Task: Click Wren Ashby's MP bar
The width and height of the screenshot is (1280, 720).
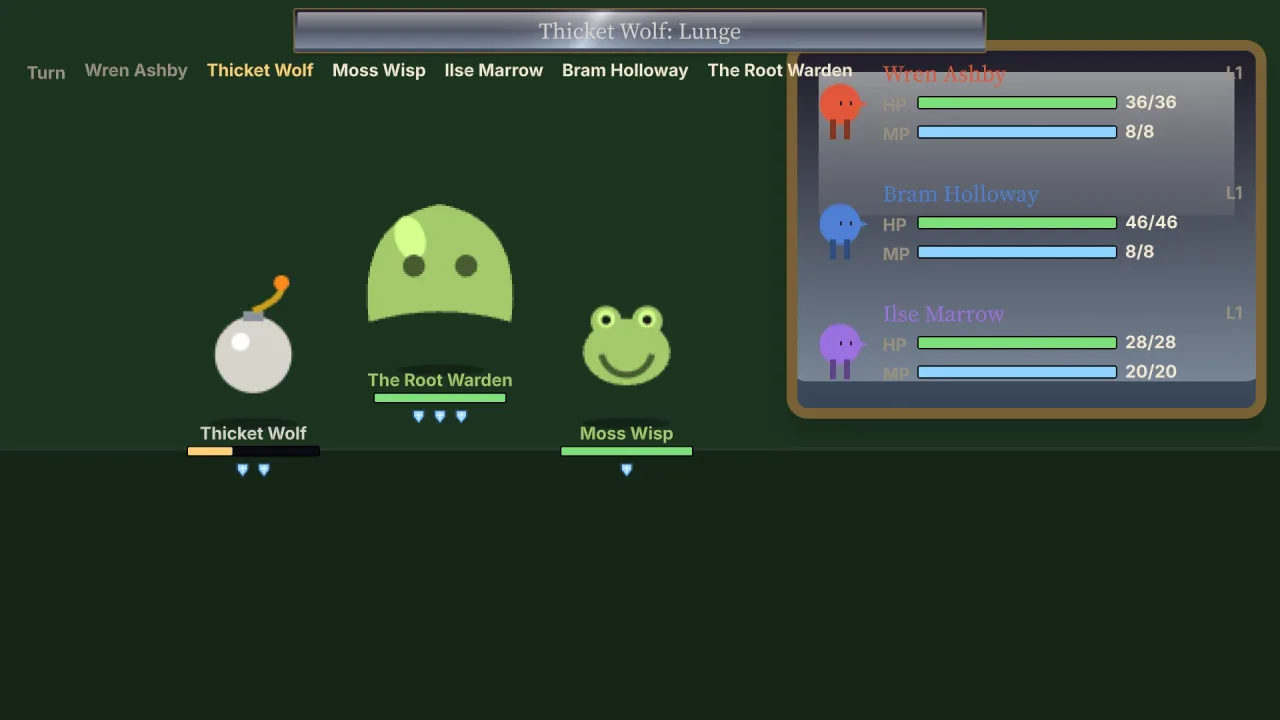Action: [1017, 132]
